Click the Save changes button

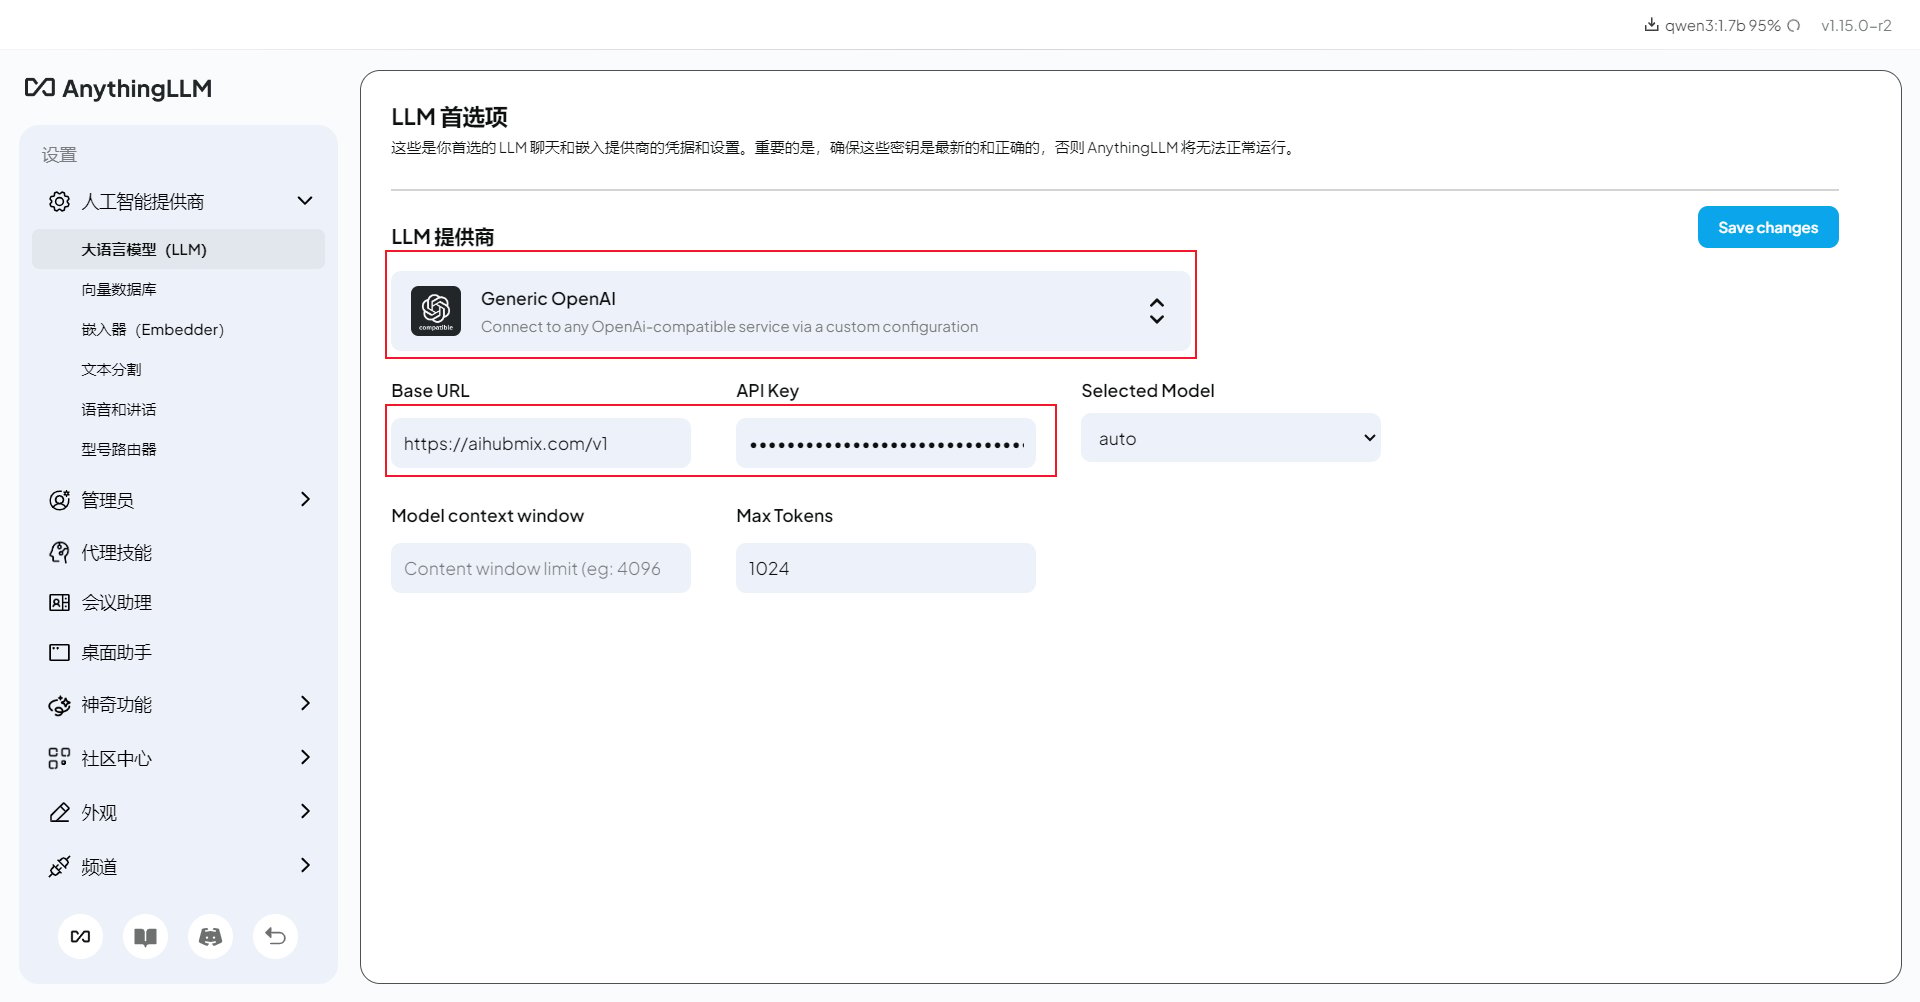(x=1768, y=227)
